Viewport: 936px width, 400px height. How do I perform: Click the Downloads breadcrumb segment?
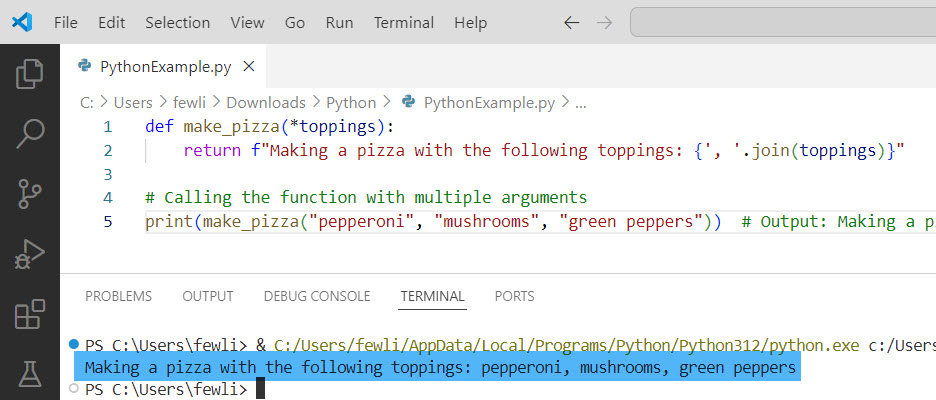coord(266,103)
